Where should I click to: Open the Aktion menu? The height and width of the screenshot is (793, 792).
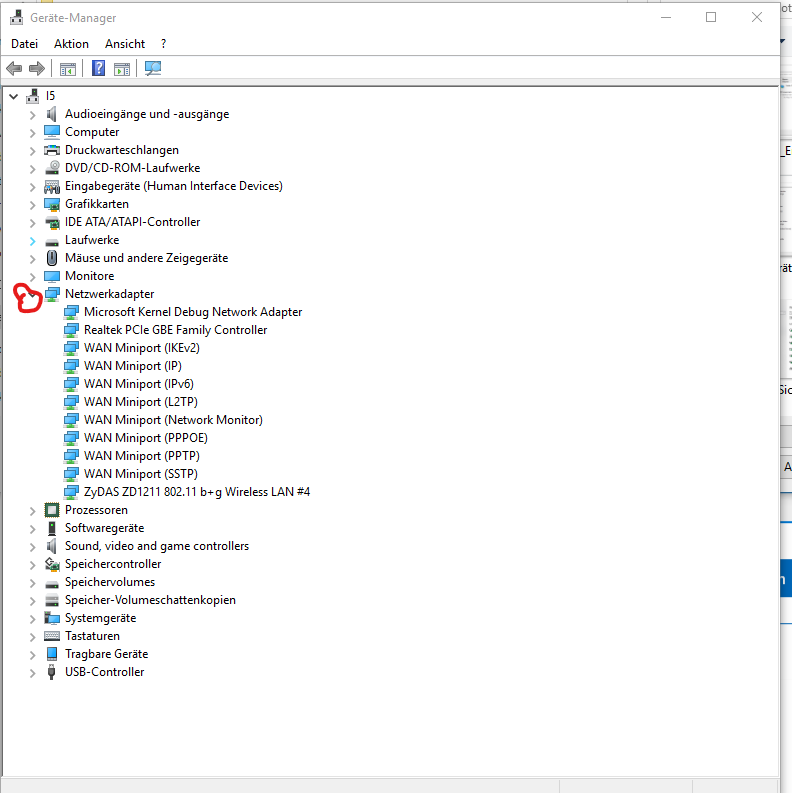[x=71, y=44]
